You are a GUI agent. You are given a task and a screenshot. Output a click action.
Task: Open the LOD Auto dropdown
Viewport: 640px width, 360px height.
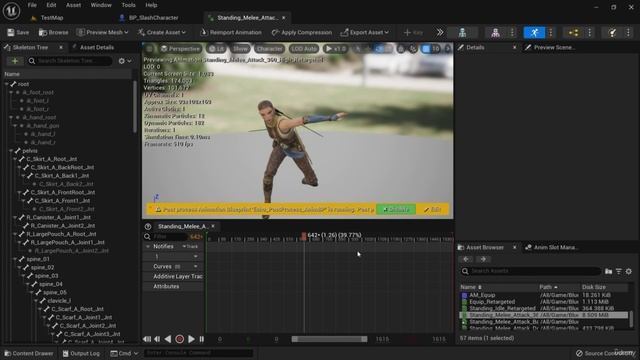click(x=304, y=49)
